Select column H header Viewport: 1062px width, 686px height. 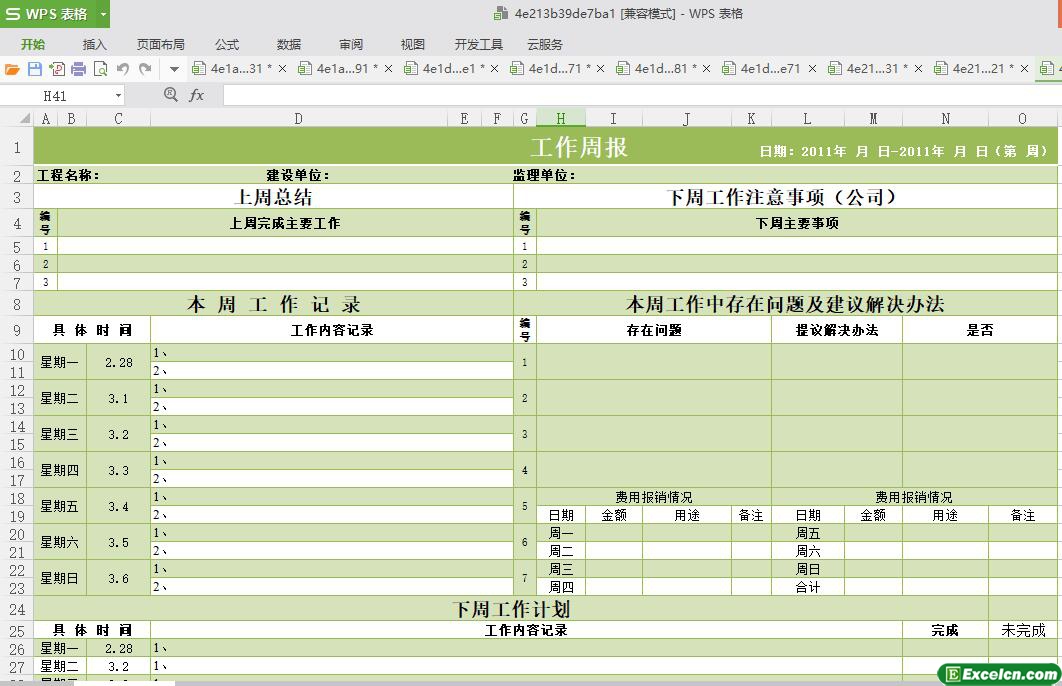click(x=560, y=119)
